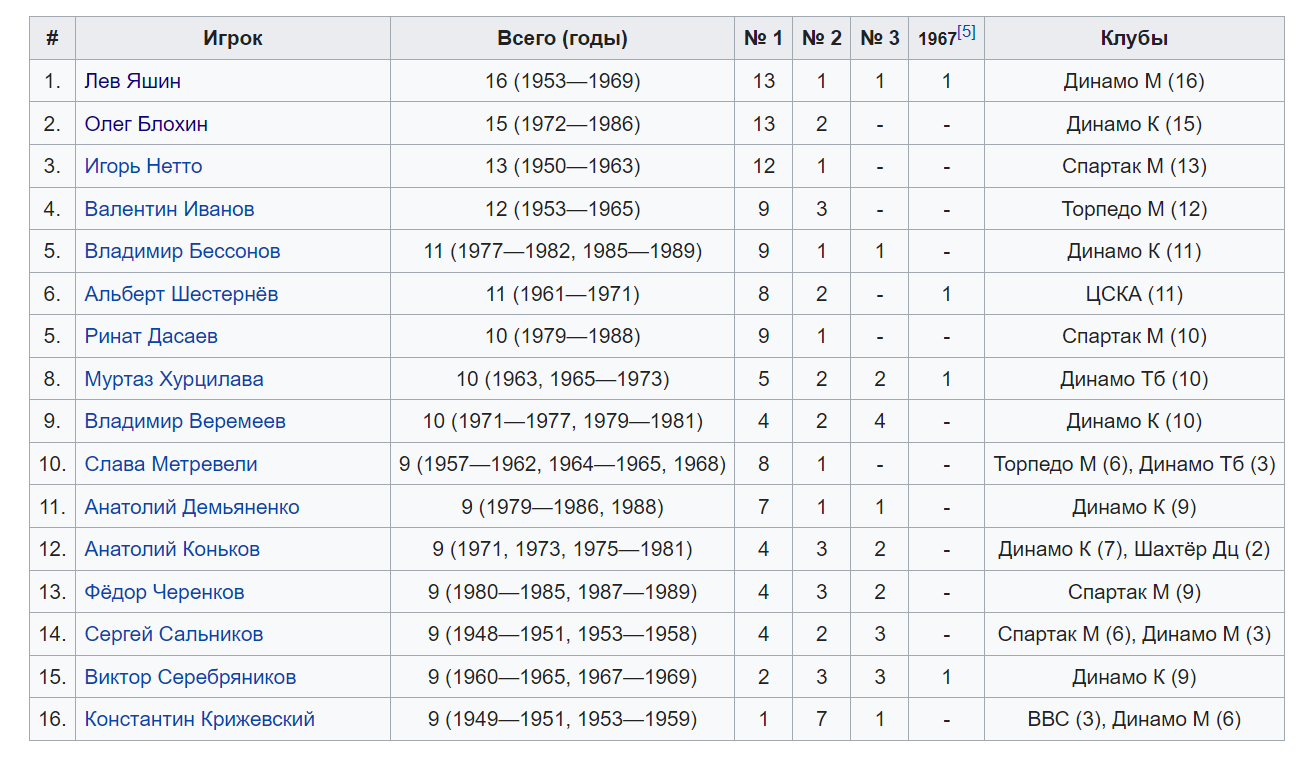Click the Владимир Веремеев link
This screenshot has width=1314, height=758.
click(x=185, y=421)
